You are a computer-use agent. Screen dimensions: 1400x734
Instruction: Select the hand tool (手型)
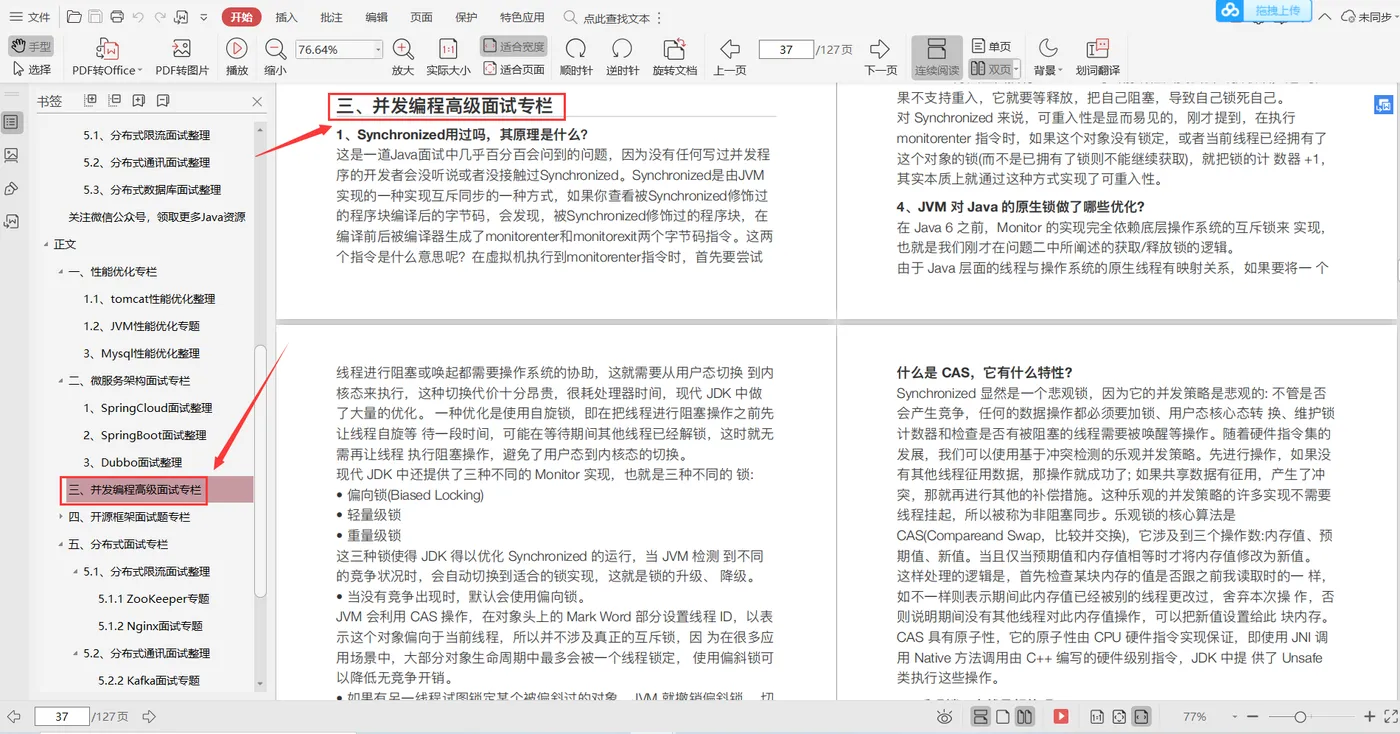31,47
